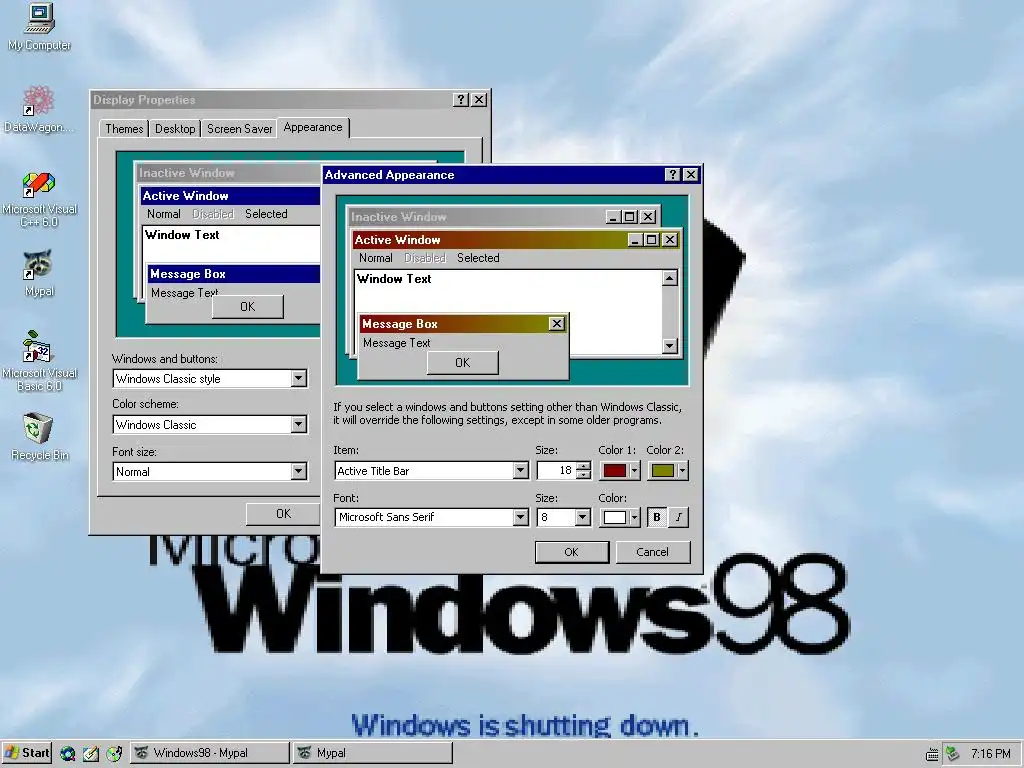Click the olive Color 2 swatch
The image size is (1024, 768).
point(663,470)
